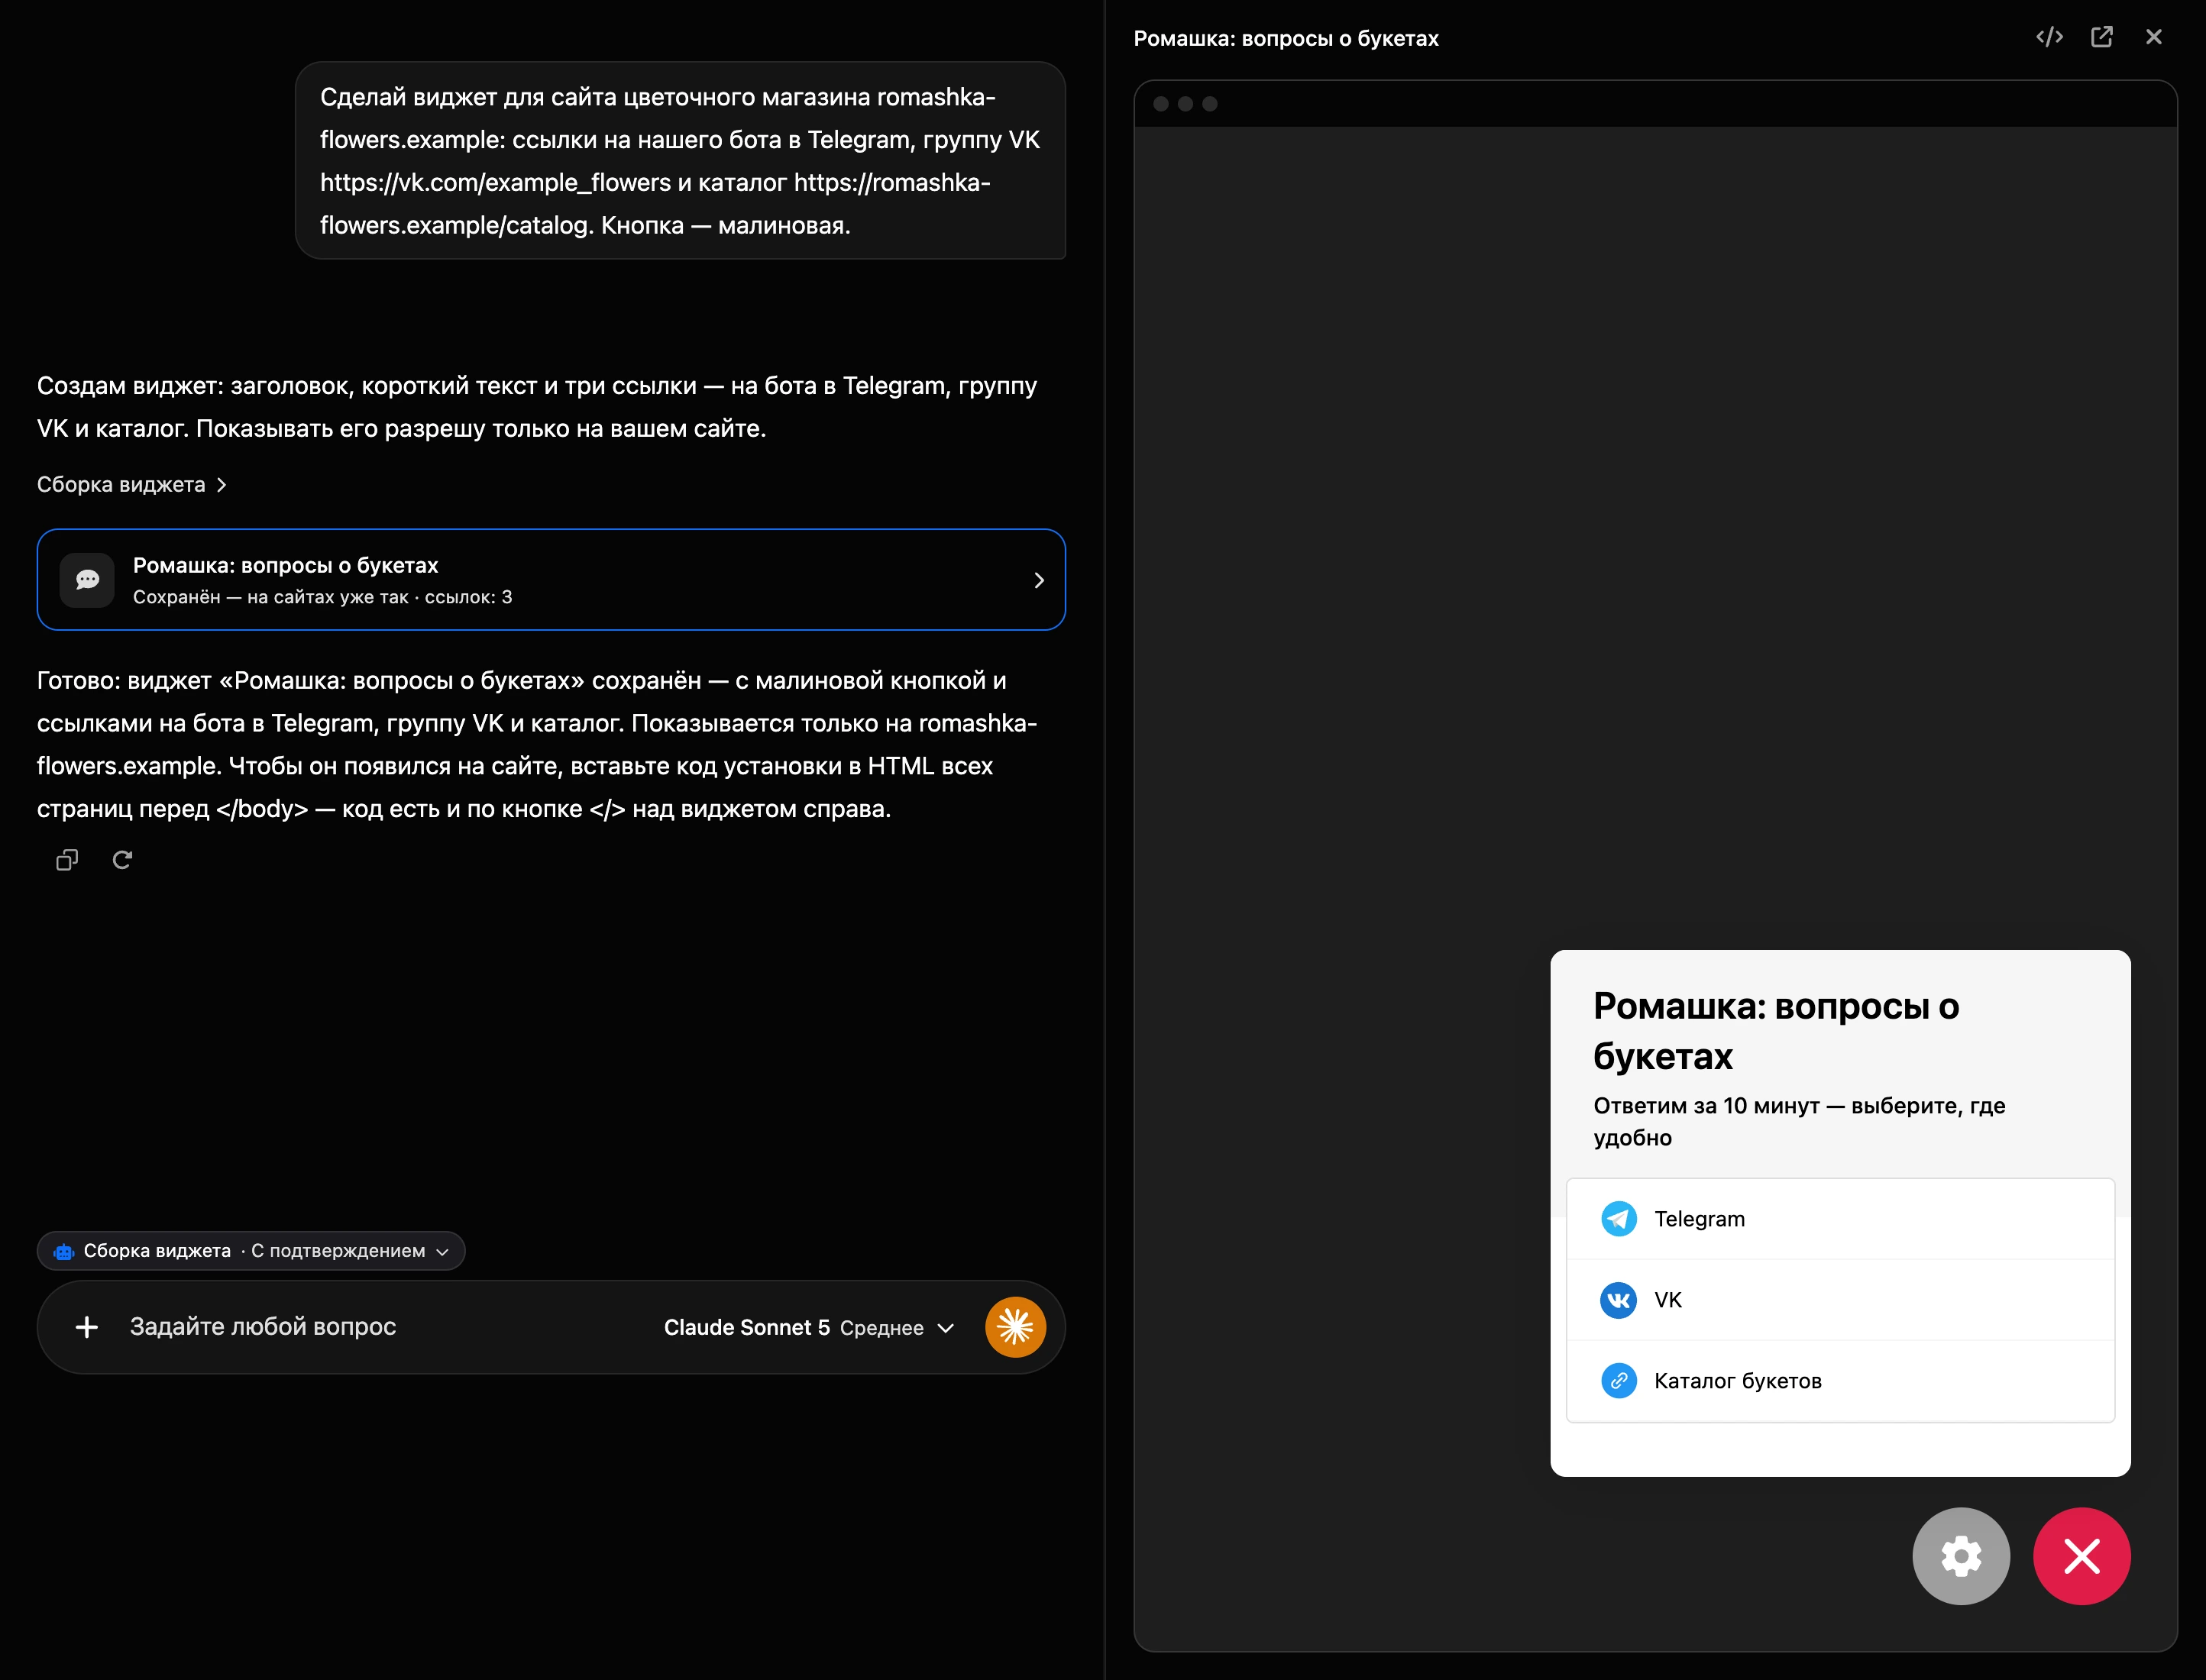Click the Telegram logo icon
Image resolution: width=2206 pixels, height=1680 pixels.
1619,1219
